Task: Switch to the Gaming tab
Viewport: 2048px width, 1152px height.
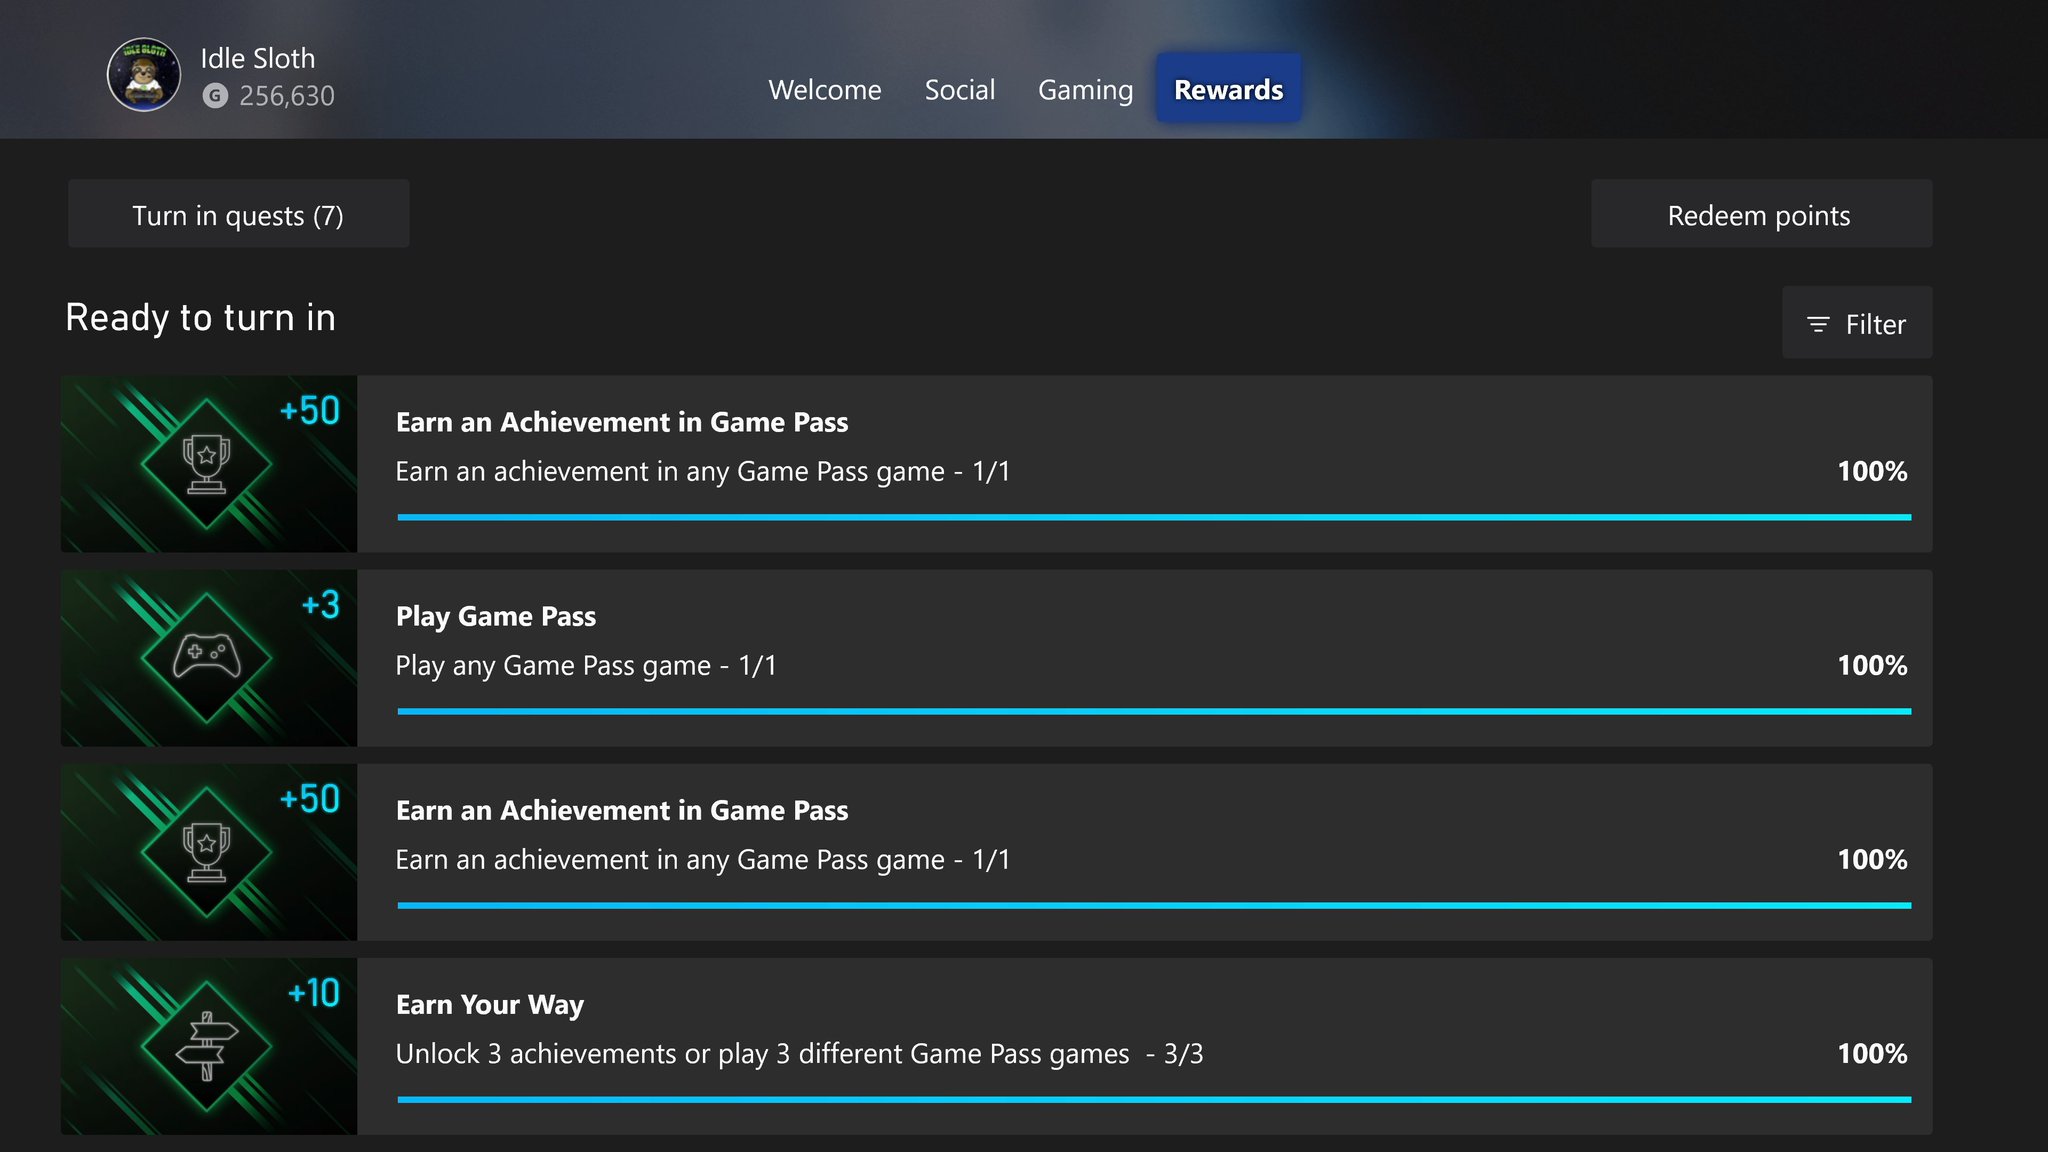Action: (1084, 87)
